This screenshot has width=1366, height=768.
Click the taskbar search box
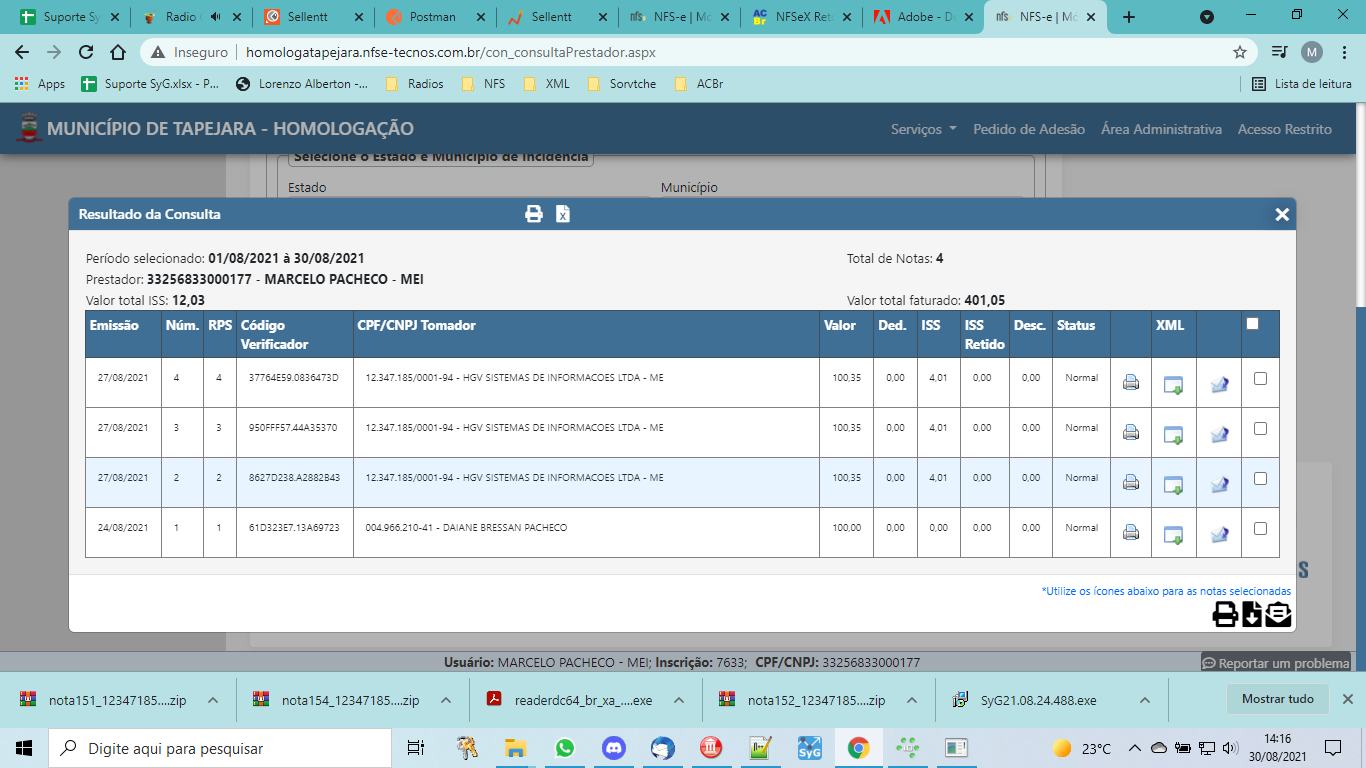pos(220,748)
